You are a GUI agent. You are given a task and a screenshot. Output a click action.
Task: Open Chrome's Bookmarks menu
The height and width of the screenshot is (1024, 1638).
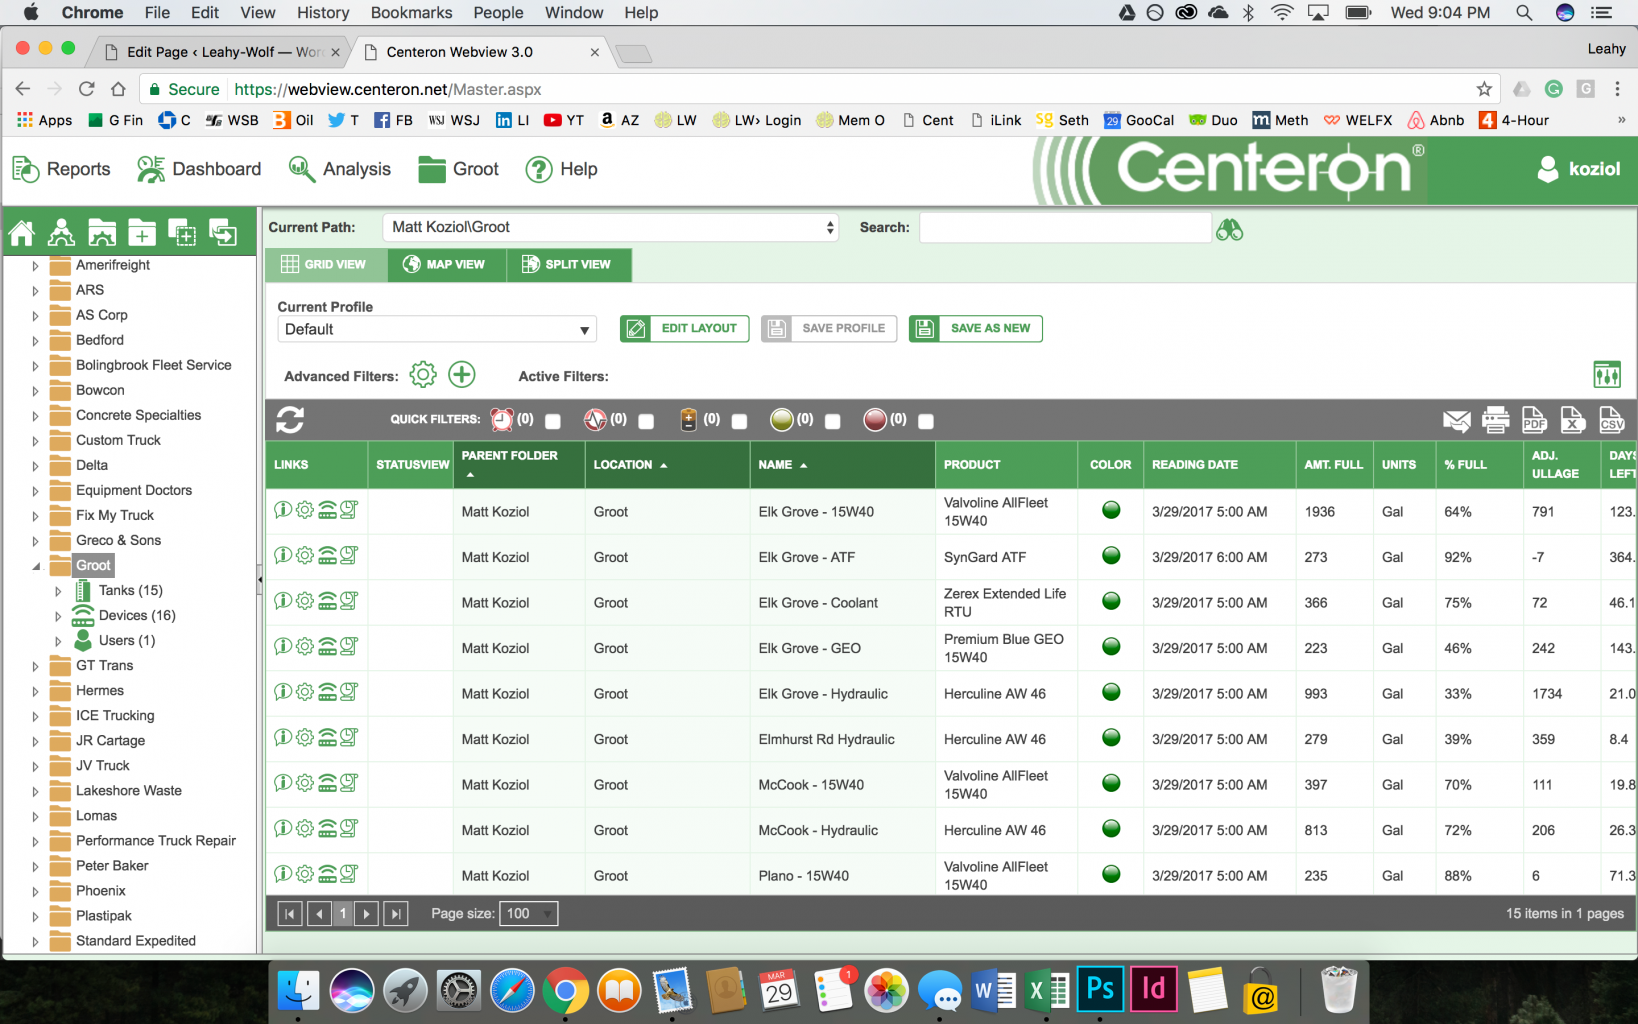411,12
